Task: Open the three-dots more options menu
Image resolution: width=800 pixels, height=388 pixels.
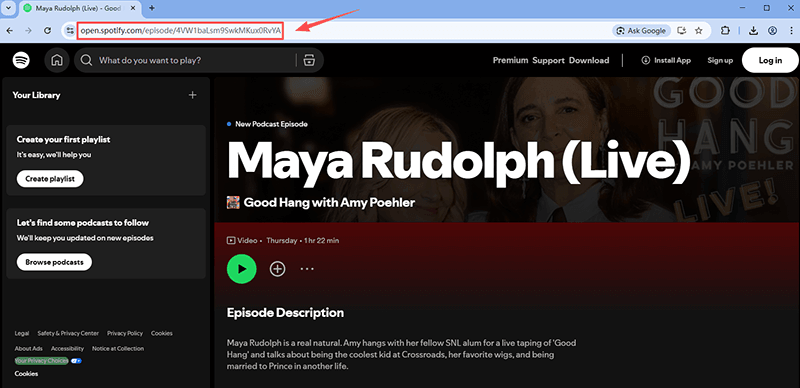Action: [x=307, y=269]
